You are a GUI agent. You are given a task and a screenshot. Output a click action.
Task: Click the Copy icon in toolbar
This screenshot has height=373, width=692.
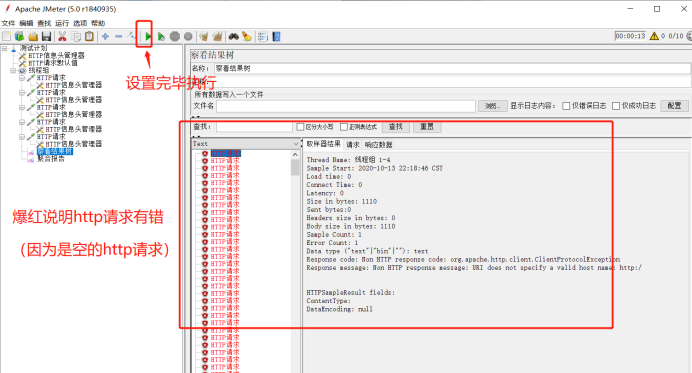click(x=76, y=36)
